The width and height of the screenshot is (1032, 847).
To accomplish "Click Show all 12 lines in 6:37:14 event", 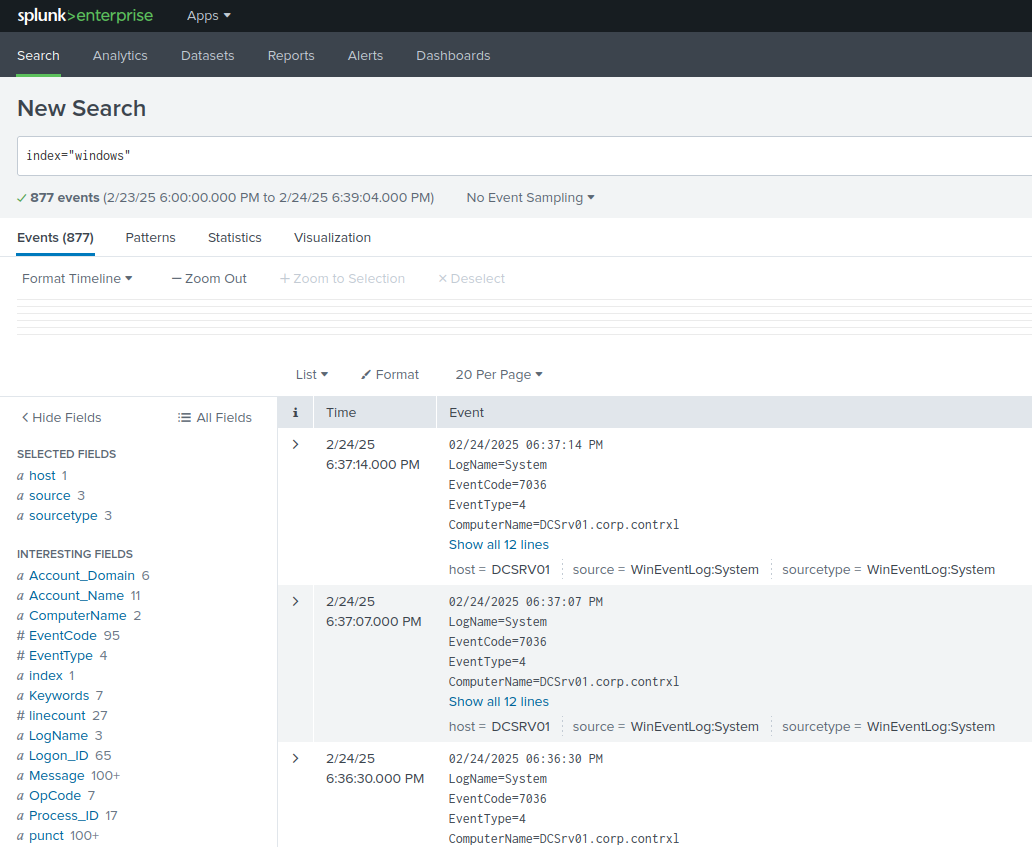I will [x=498, y=545].
